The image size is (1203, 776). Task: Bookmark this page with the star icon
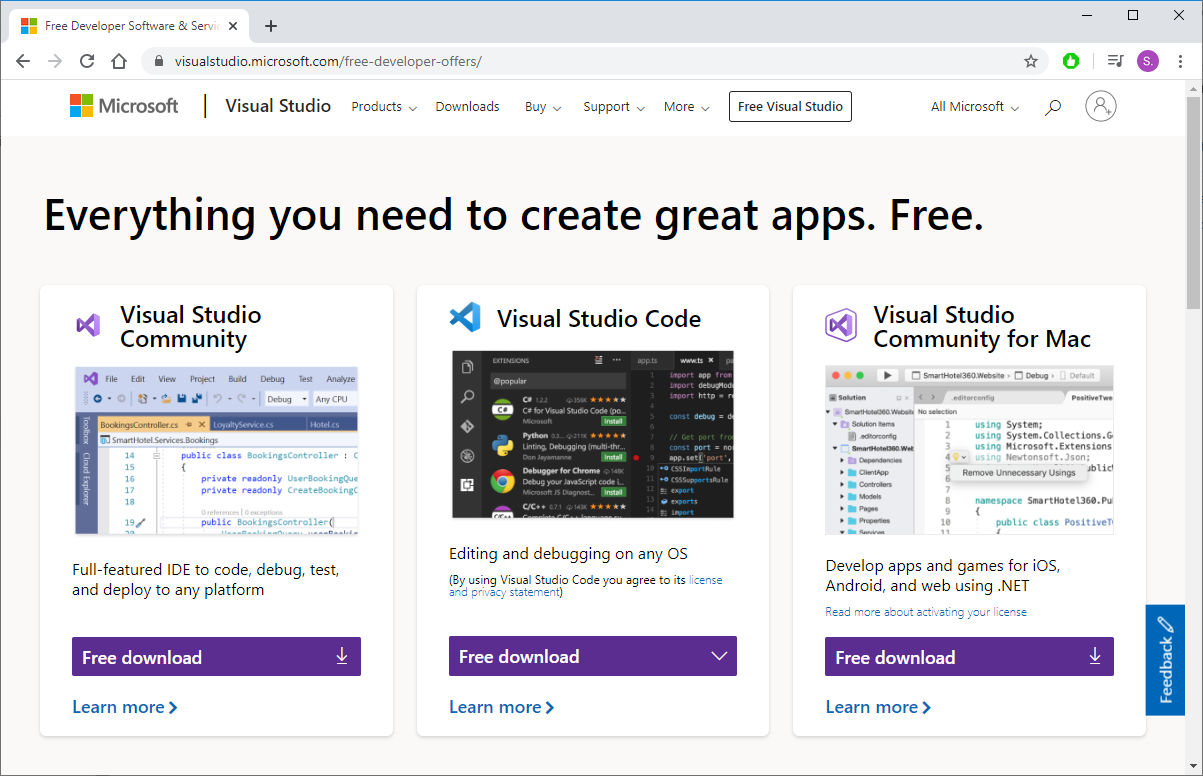click(1031, 61)
